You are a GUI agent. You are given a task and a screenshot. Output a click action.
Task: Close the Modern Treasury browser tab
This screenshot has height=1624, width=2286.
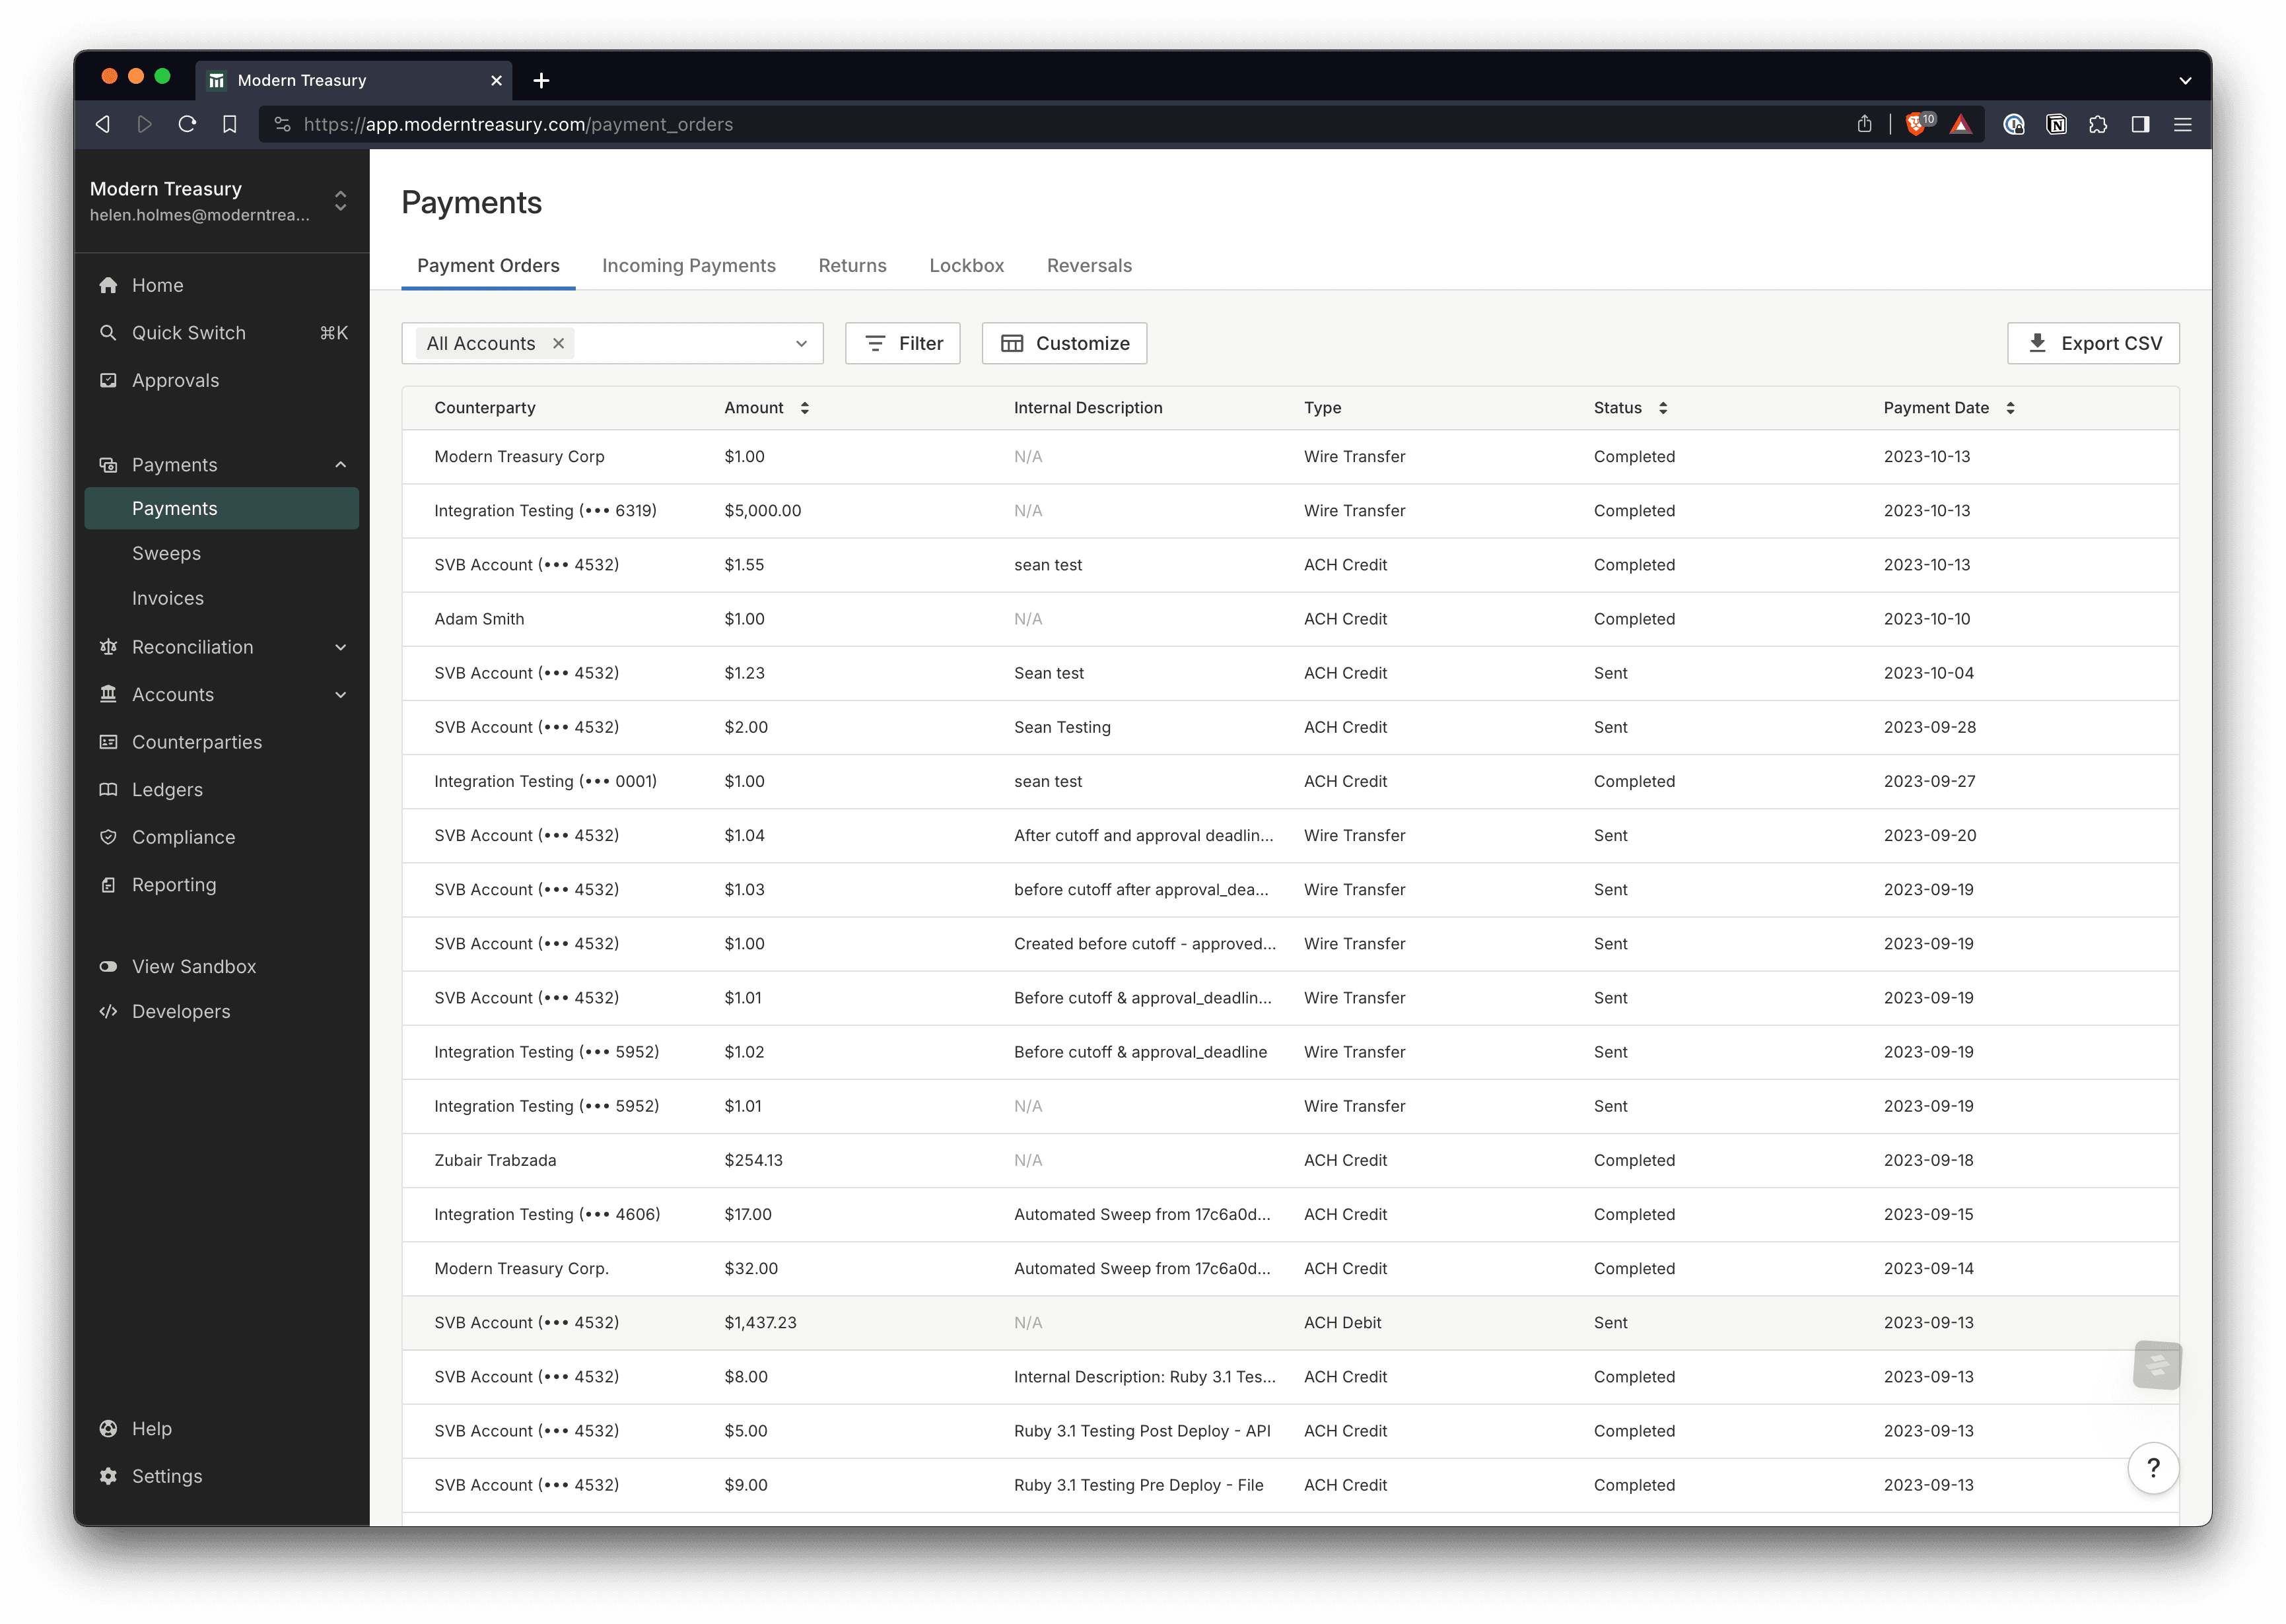click(496, 80)
